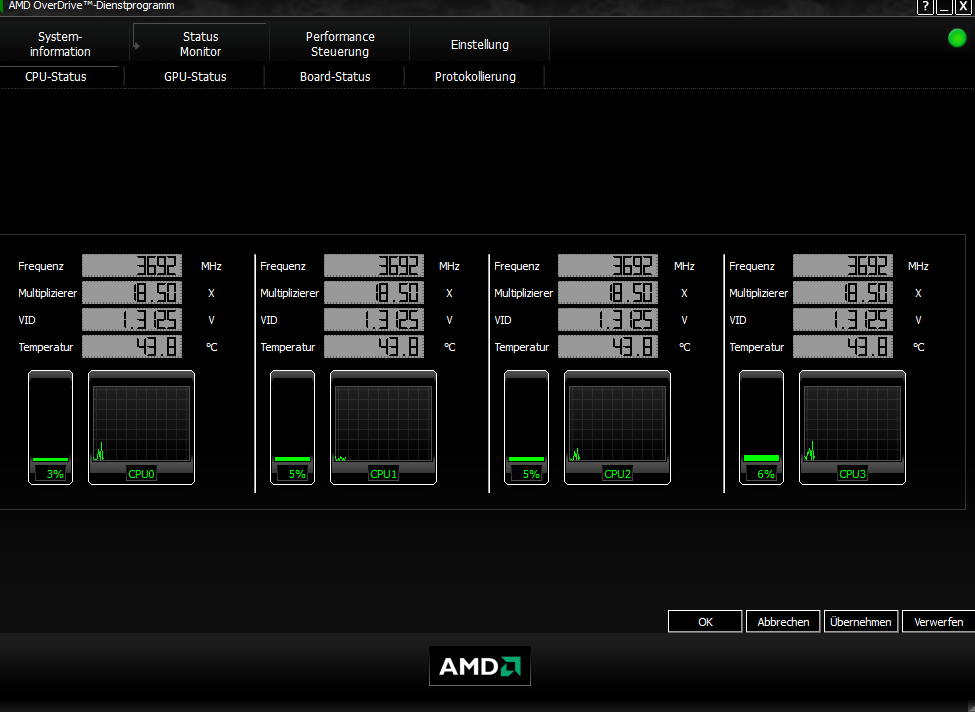975x712 pixels.
Task: Click the CPU1 VID value 1.3125
Action: point(374,320)
